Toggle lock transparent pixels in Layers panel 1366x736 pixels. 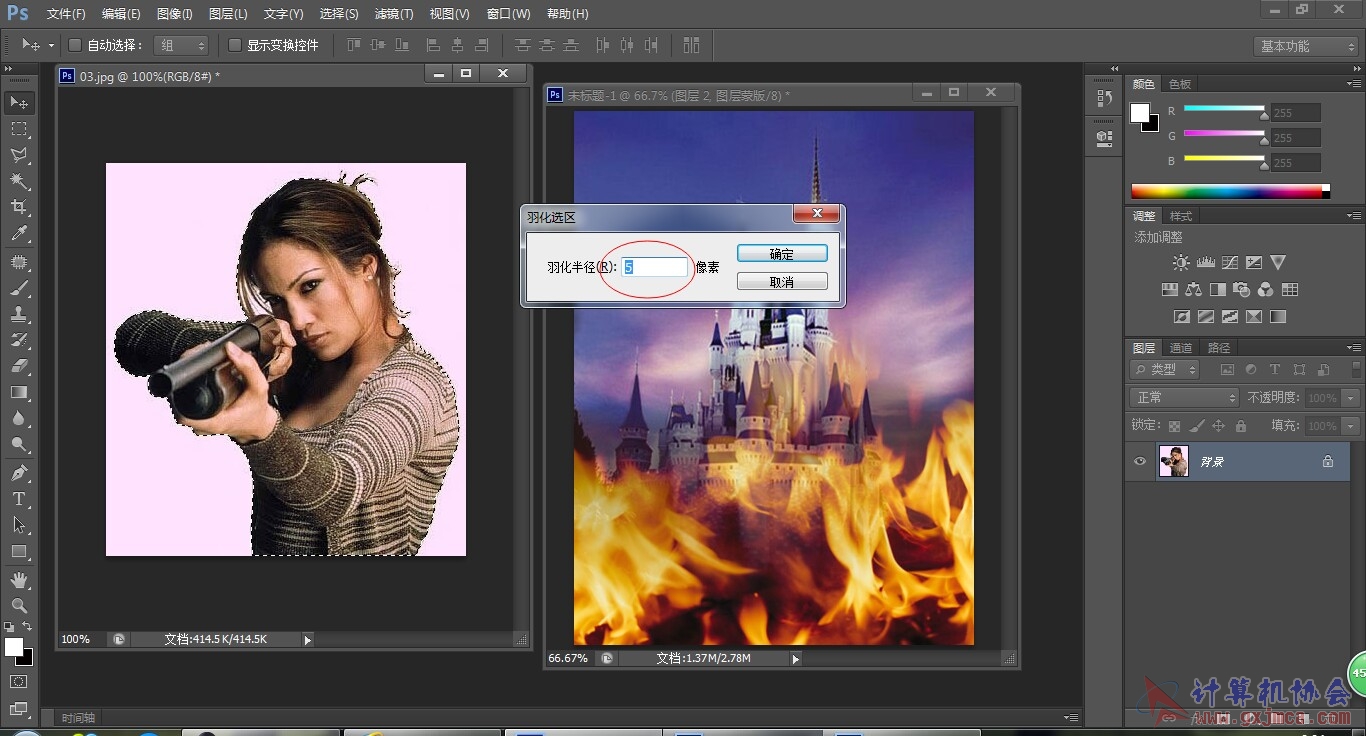[x=1174, y=426]
